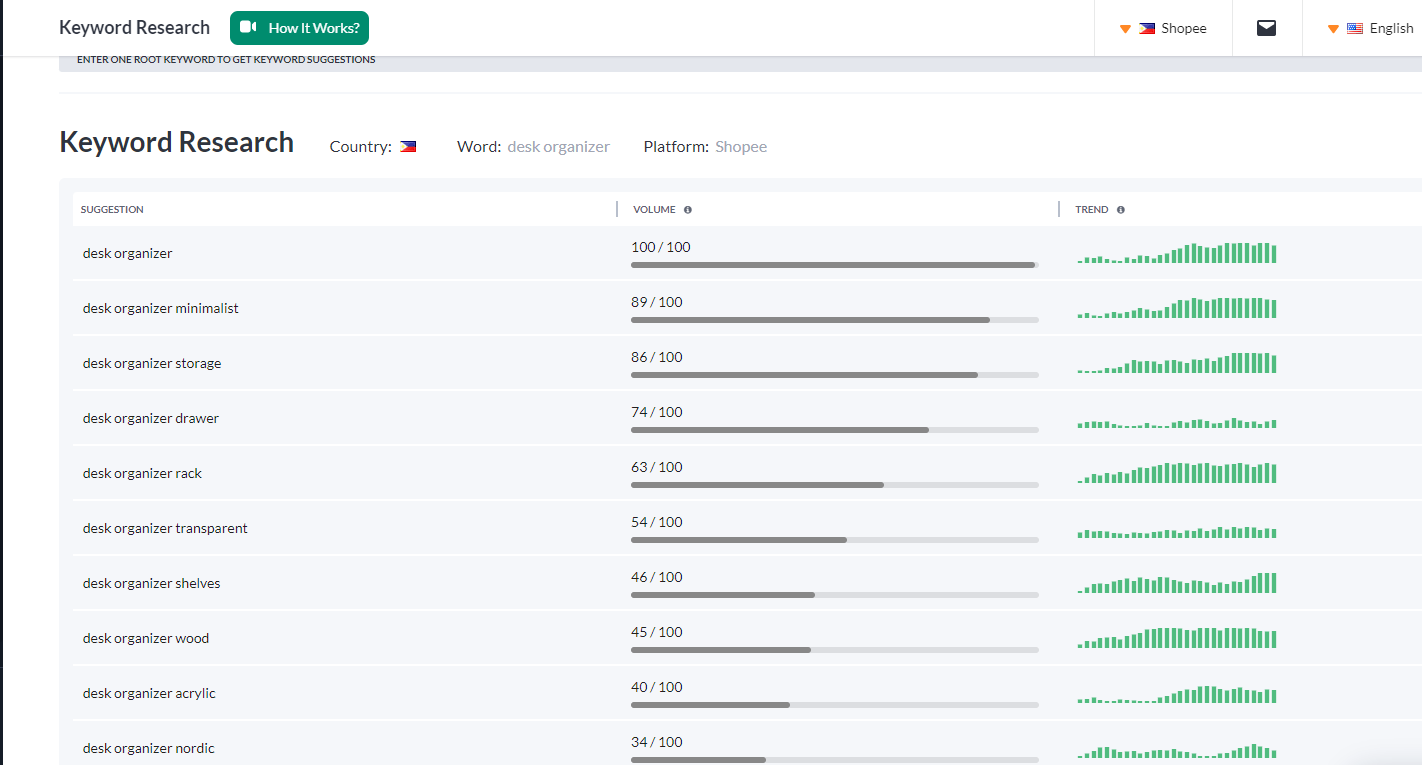Select 'desk organizer drawer' suggestion
Viewport: 1422px width, 765px height.
pyautogui.click(x=151, y=418)
